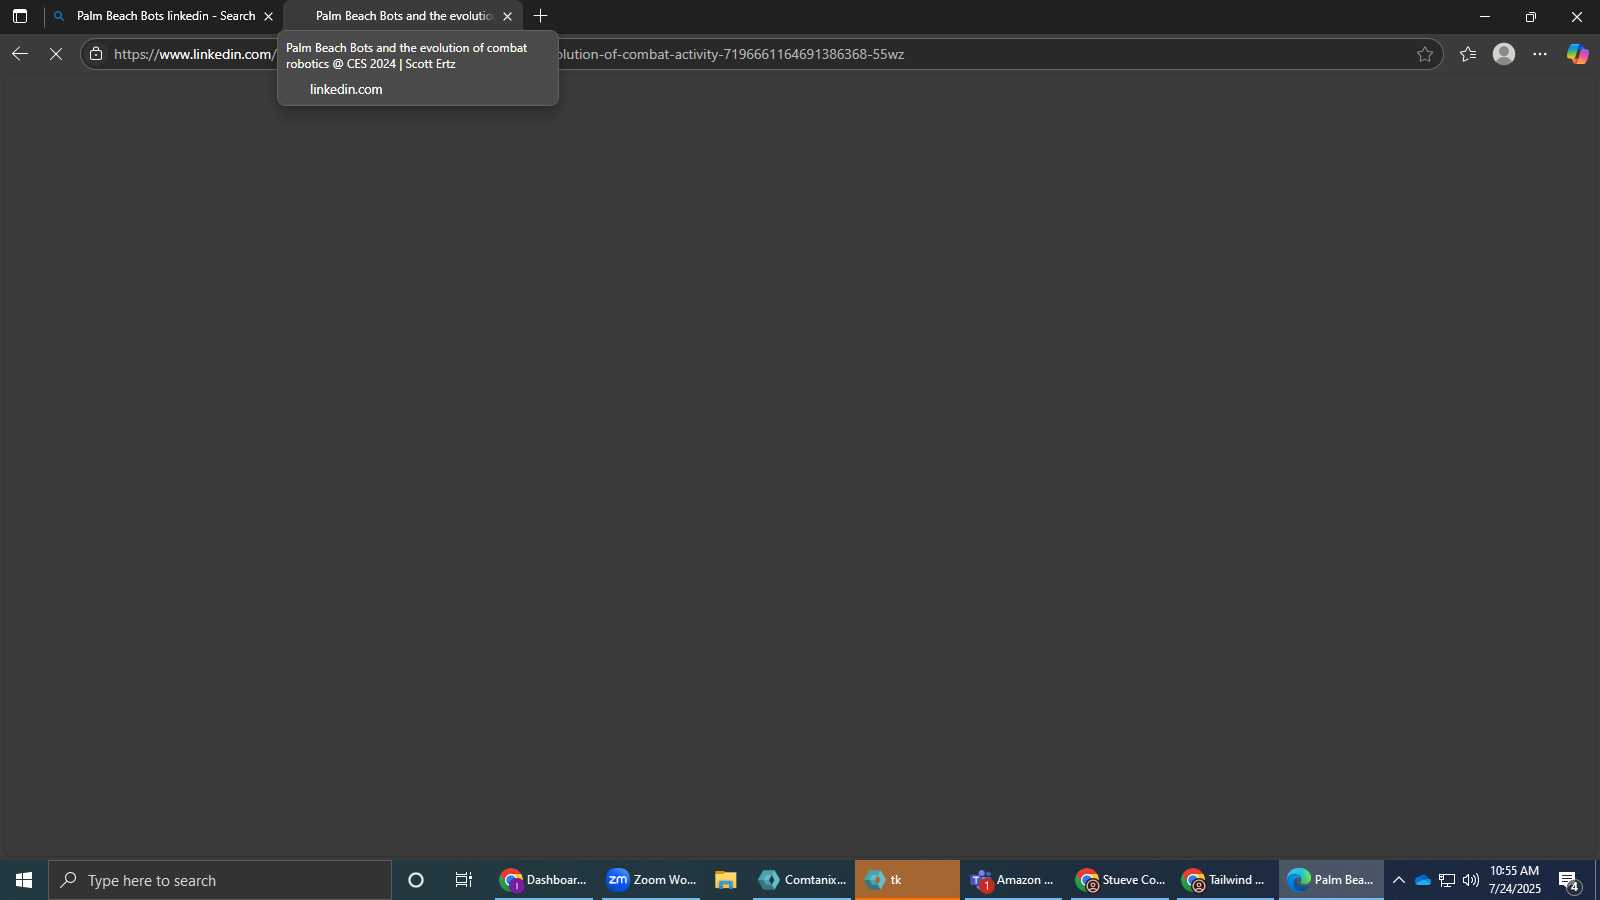
Task: Switch to Dashboard Chrome window in taskbar
Action: click(544, 880)
